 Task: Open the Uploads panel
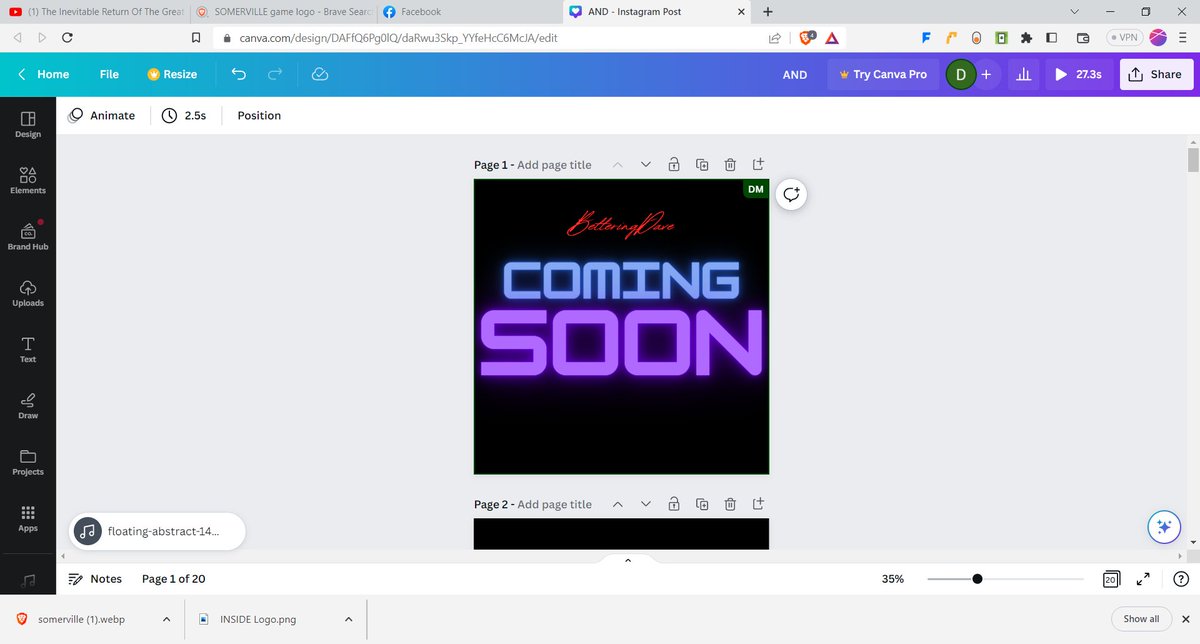tap(28, 293)
